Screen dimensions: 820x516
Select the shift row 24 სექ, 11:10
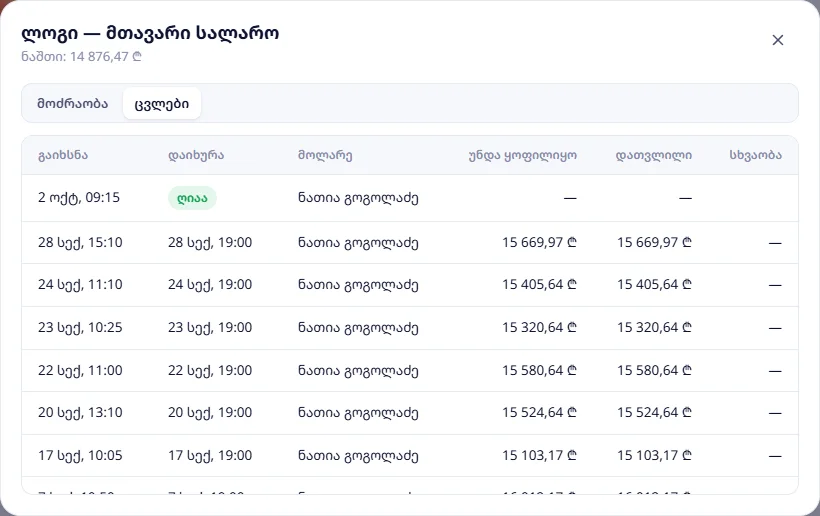click(x=410, y=285)
